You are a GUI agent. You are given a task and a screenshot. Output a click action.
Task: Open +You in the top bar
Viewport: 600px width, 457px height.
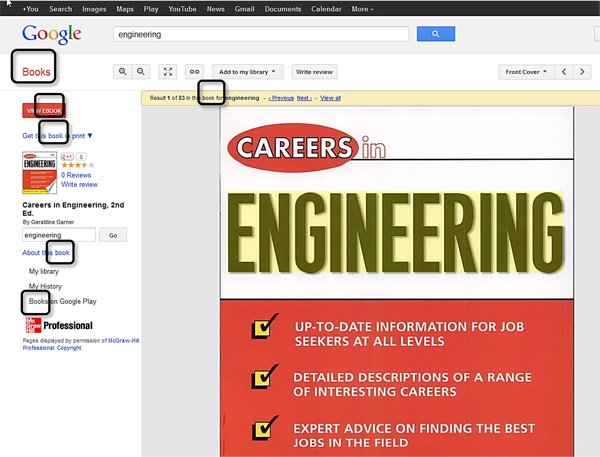[30, 9]
